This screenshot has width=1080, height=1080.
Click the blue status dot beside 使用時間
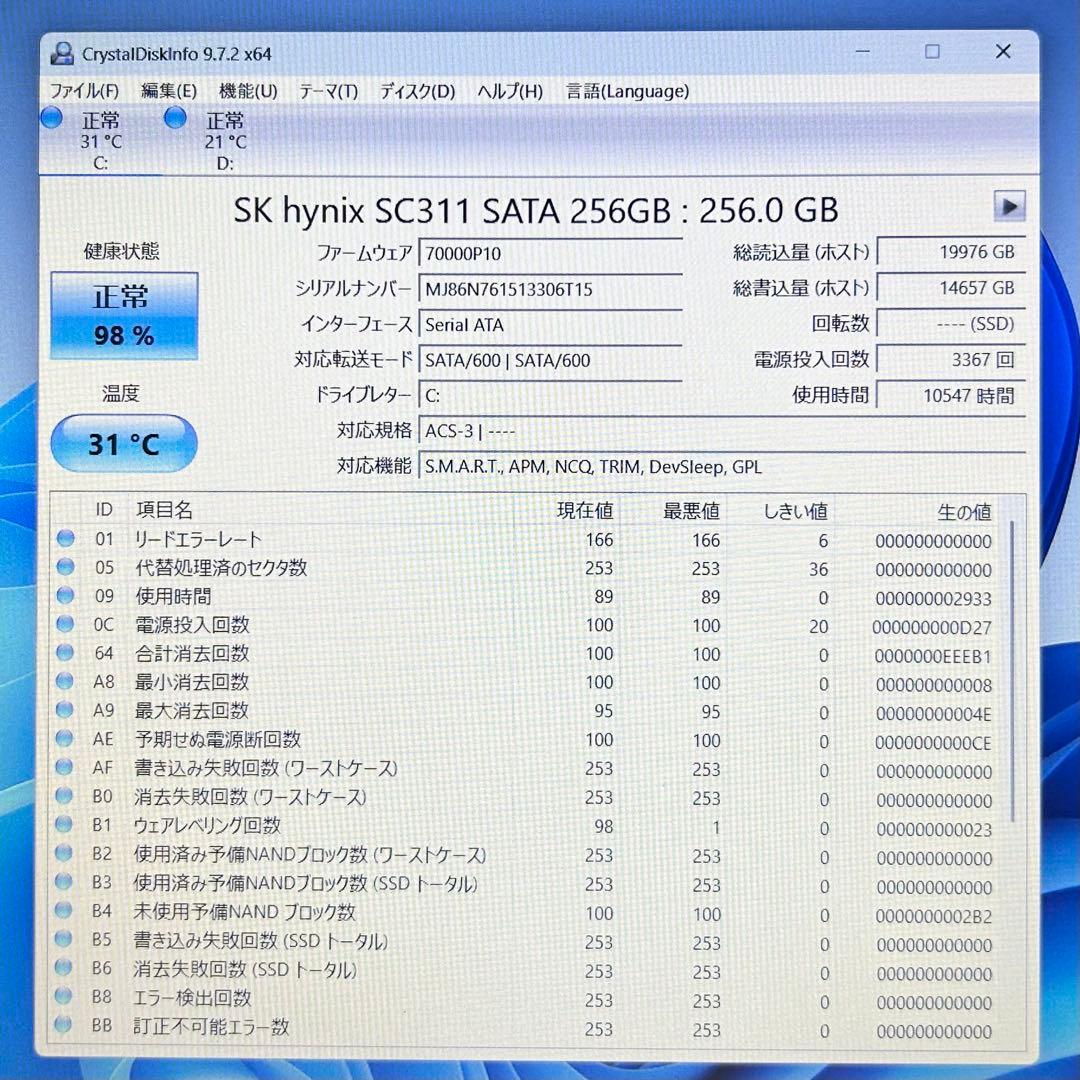click(x=65, y=596)
